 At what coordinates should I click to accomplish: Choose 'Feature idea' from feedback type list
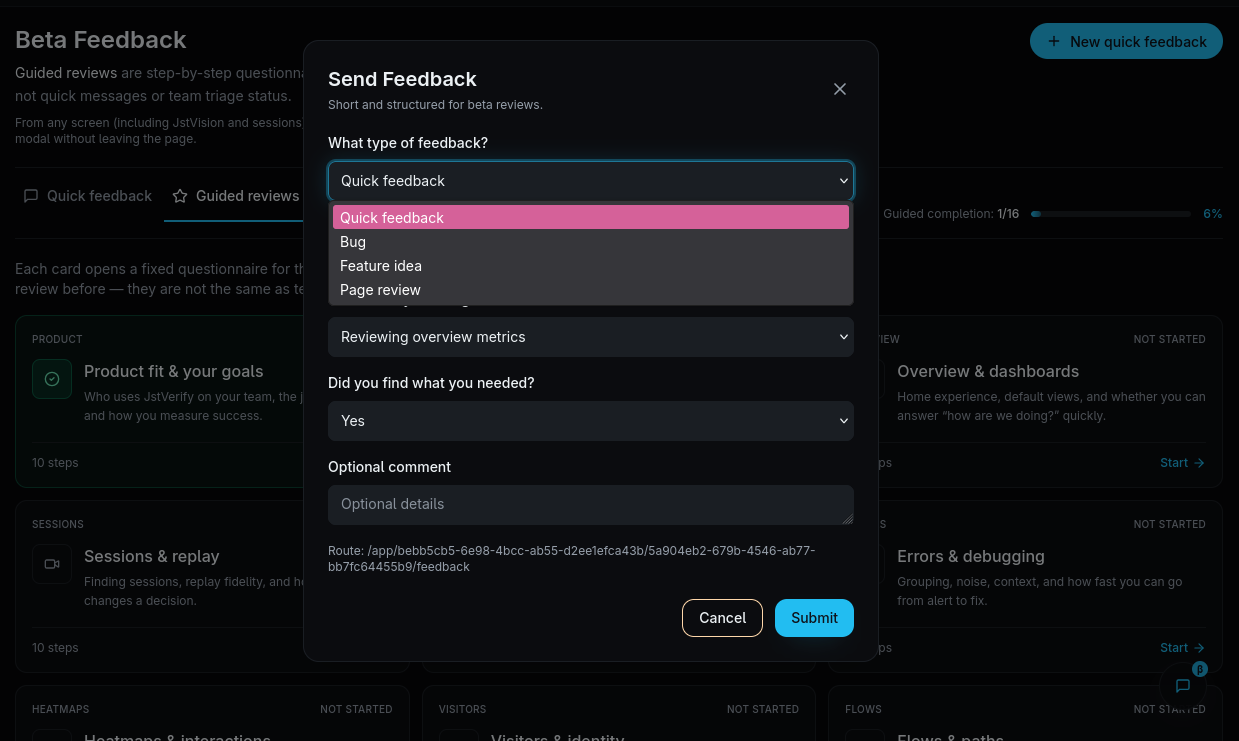591,266
